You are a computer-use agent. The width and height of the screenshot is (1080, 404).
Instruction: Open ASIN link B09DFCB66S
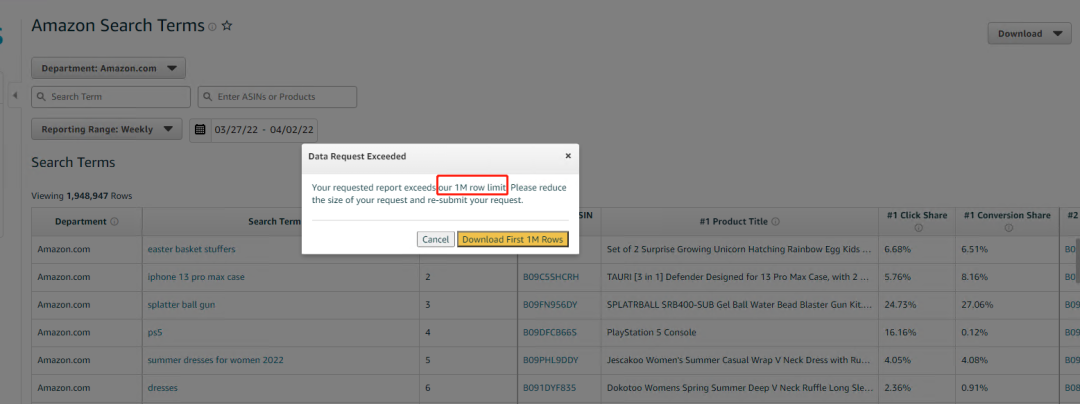(x=550, y=332)
